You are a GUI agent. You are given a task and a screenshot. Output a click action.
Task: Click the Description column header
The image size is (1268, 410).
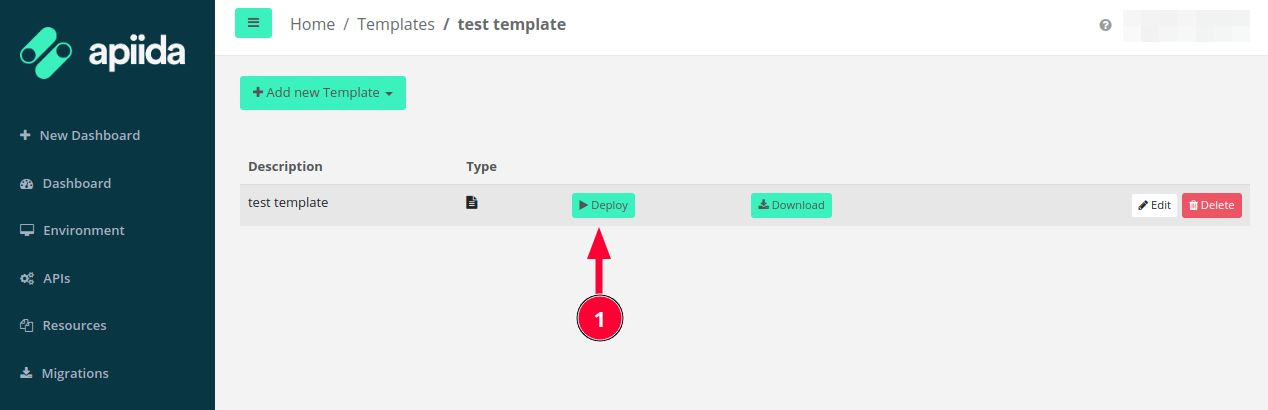click(x=285, y=166)
